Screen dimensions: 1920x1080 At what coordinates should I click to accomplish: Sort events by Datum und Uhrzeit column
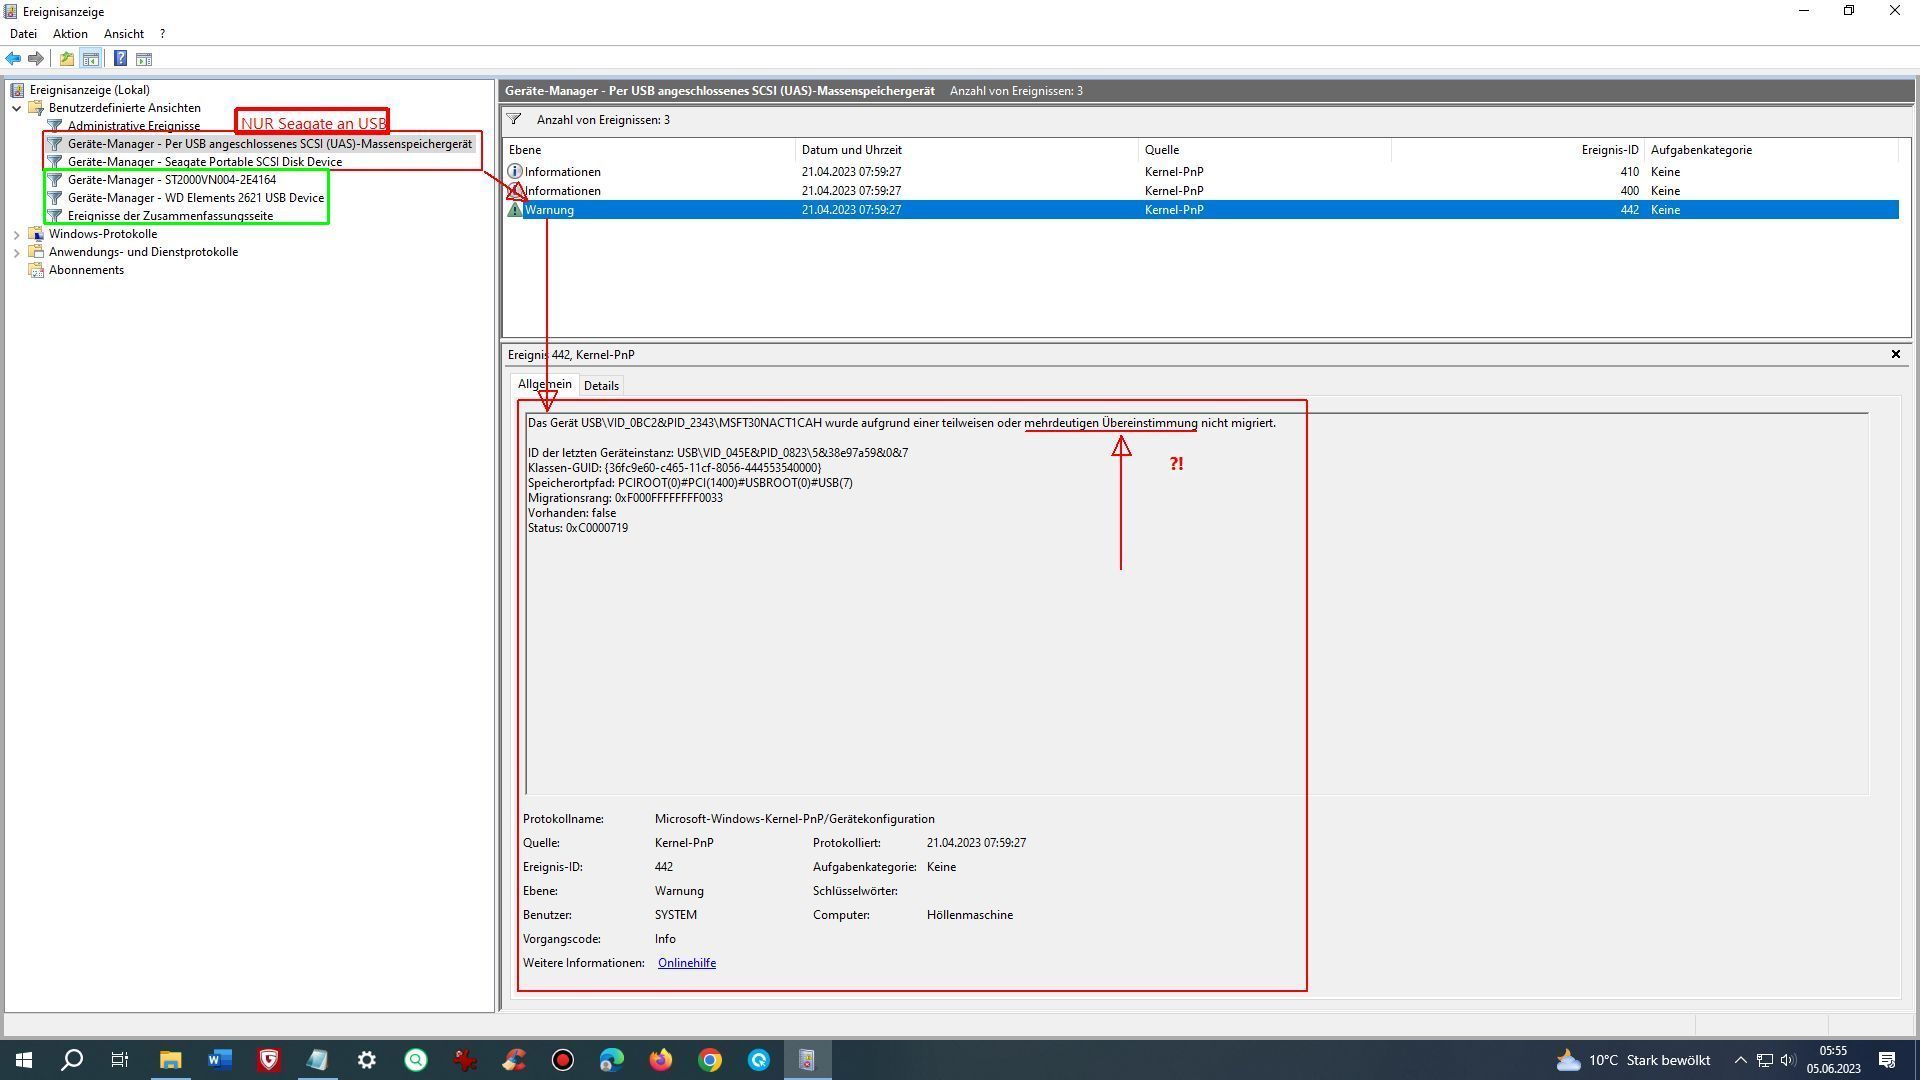[850, 150]
